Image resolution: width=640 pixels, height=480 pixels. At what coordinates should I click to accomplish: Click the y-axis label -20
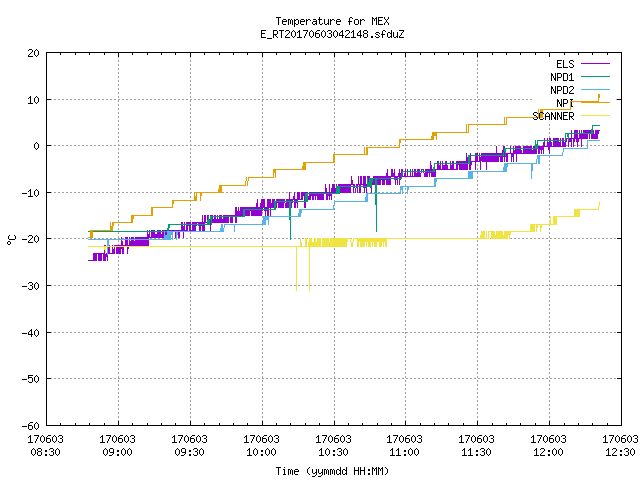[x=31, y=239]
